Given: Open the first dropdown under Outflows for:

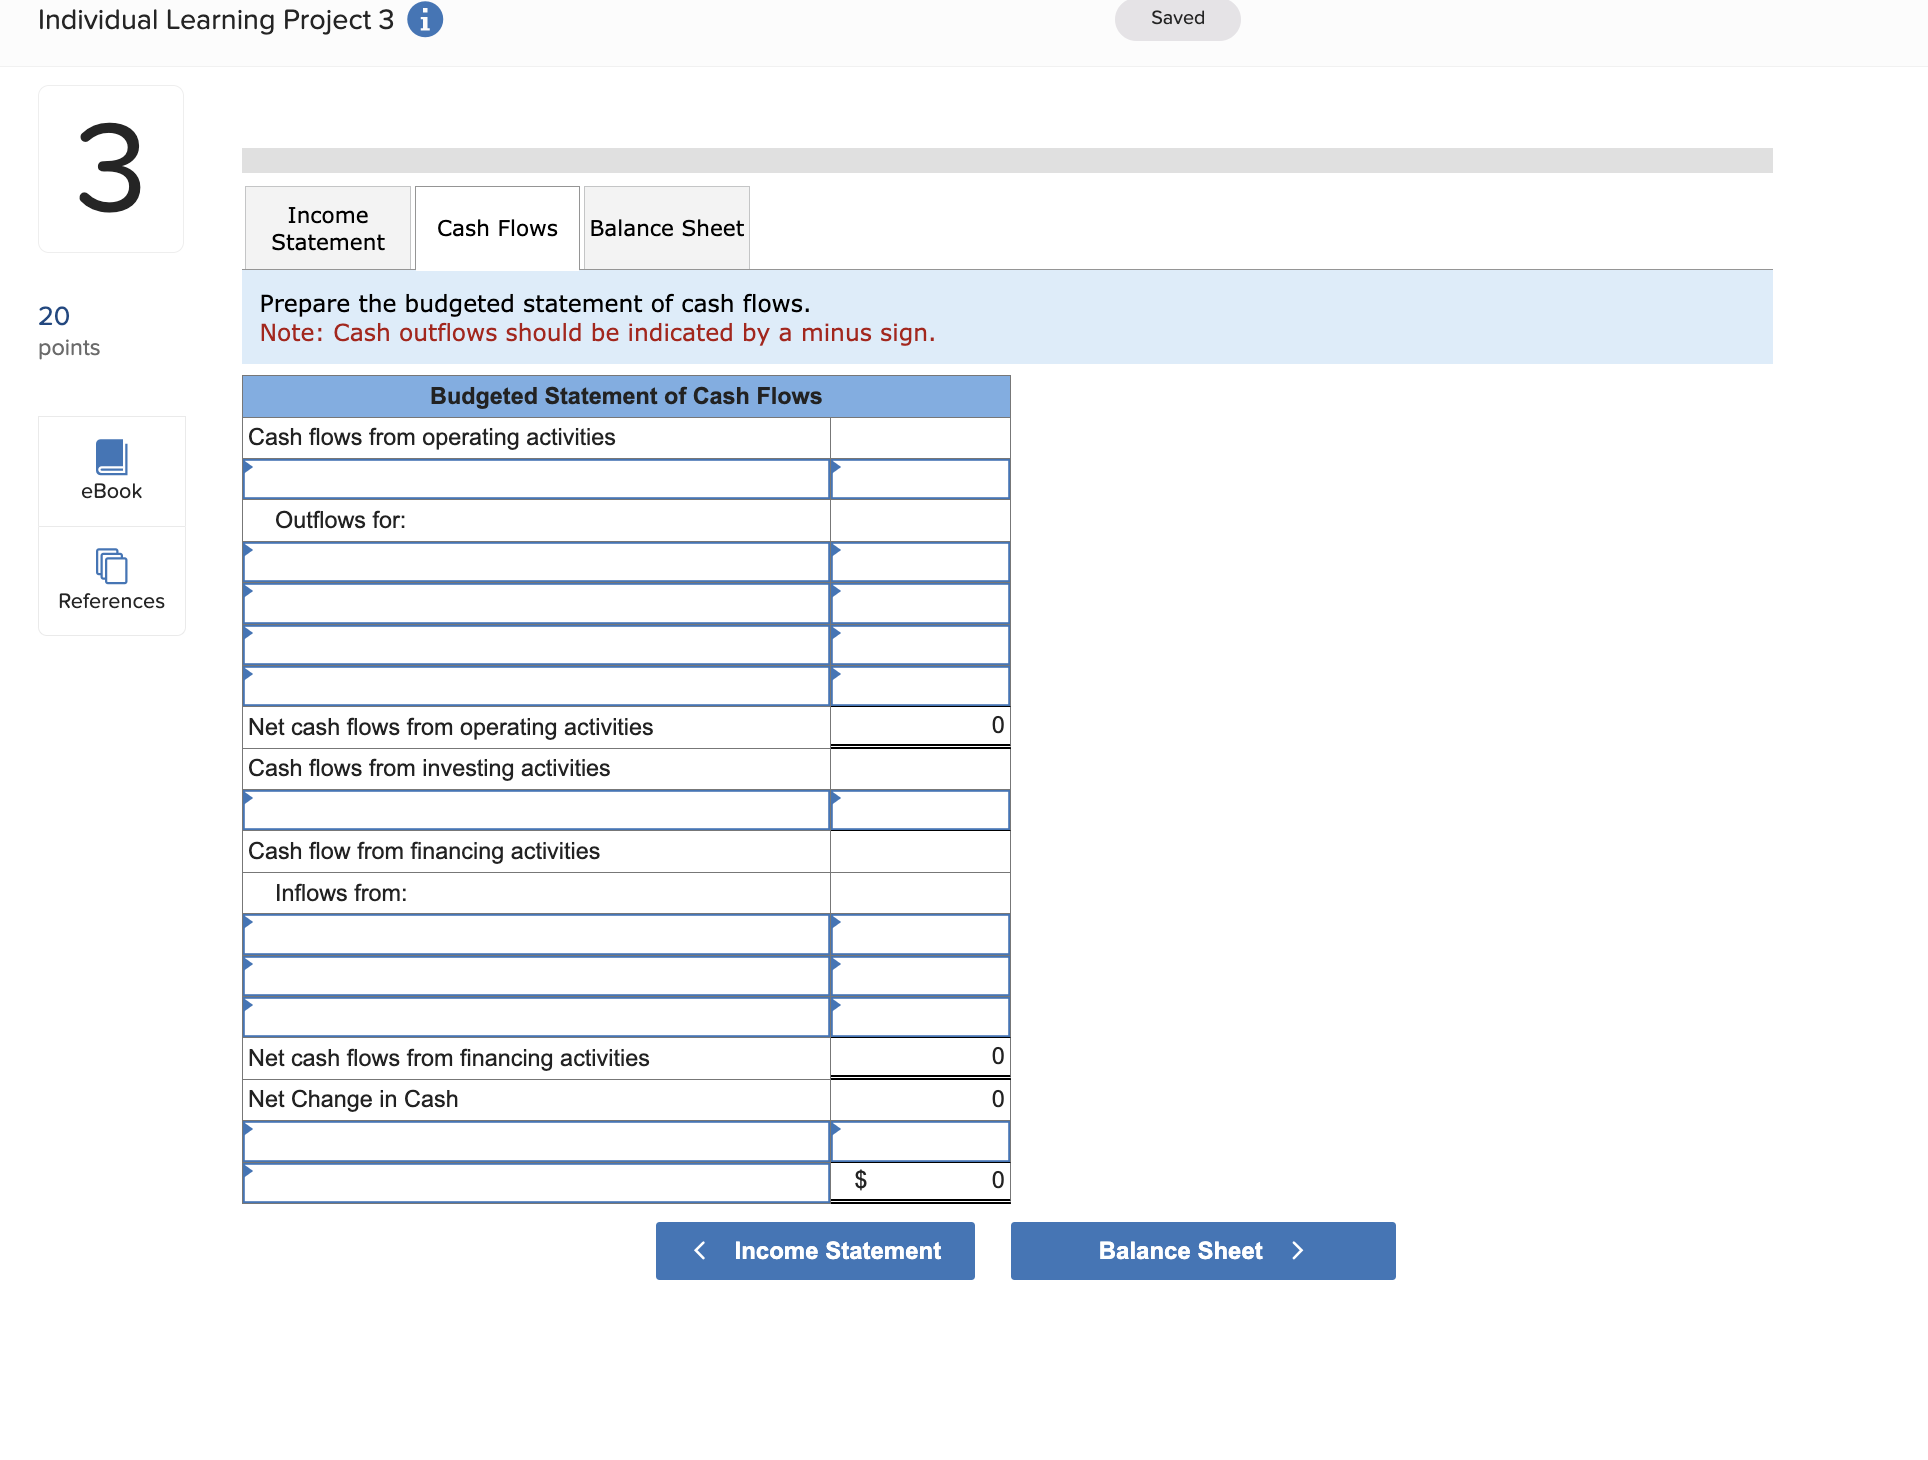Looking at the screenshot, I should [536, 561].
